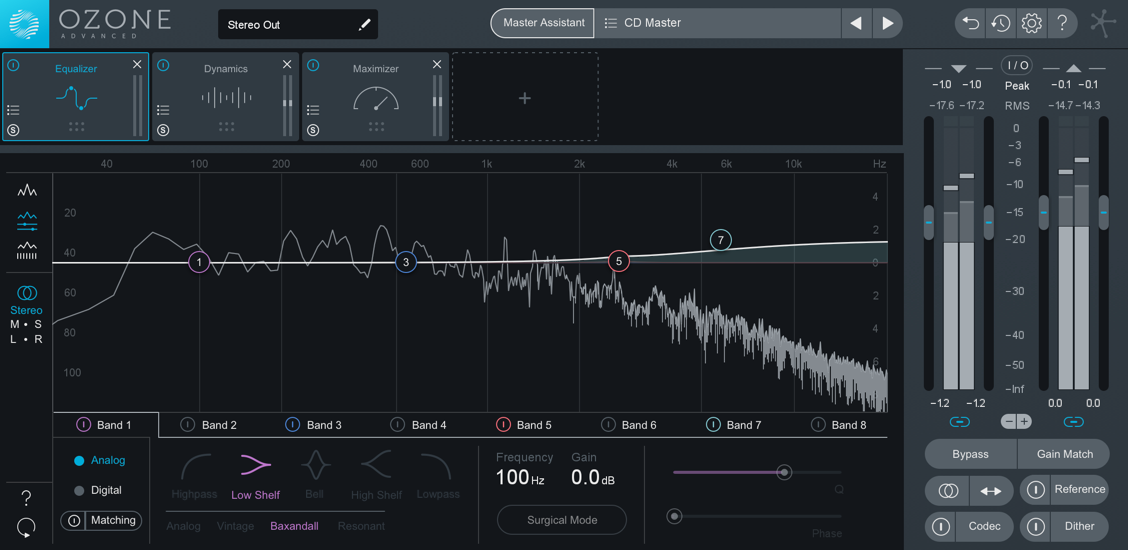
Task: Go to next preset with right arrow
Action: [x=888, y=24]
